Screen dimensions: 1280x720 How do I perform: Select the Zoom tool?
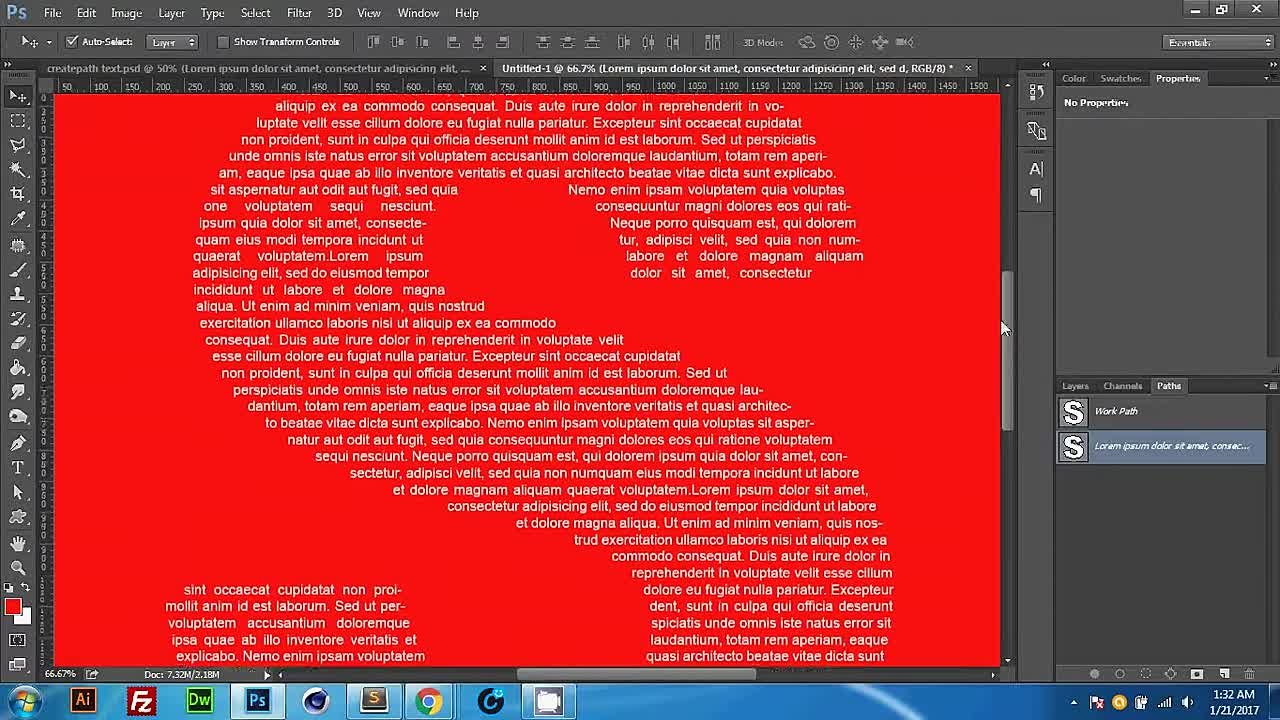18,567
